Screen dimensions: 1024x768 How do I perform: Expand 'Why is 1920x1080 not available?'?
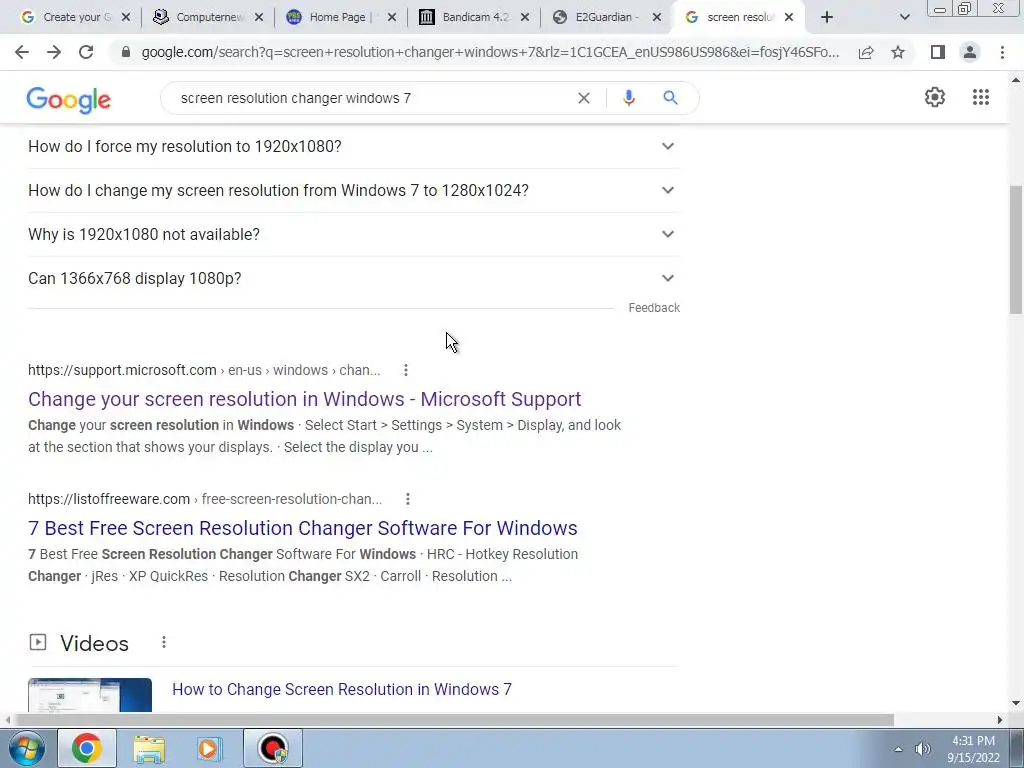pos(353,234)
